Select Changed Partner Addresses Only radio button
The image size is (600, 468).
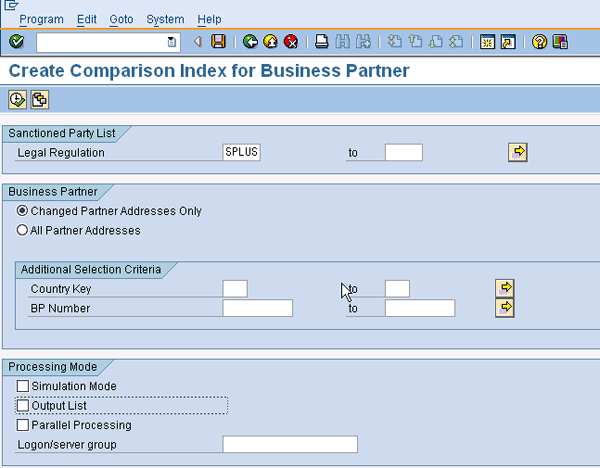(22, 210)
